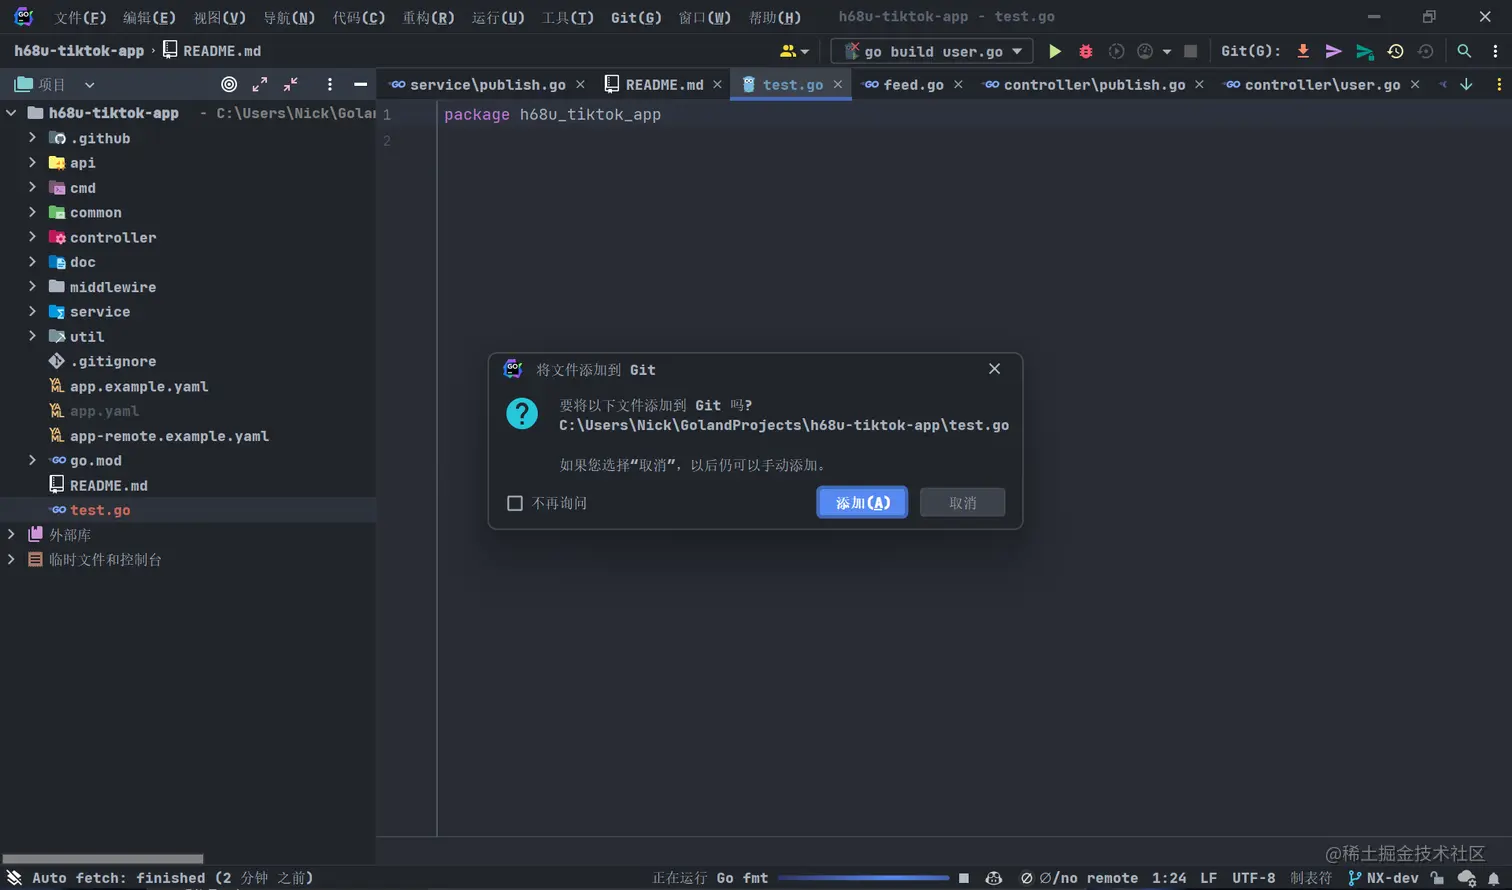Viewport: 1512px width, 890px height.
Task: Update project with Git pull arrow
Action: (x=1303, y=51)
